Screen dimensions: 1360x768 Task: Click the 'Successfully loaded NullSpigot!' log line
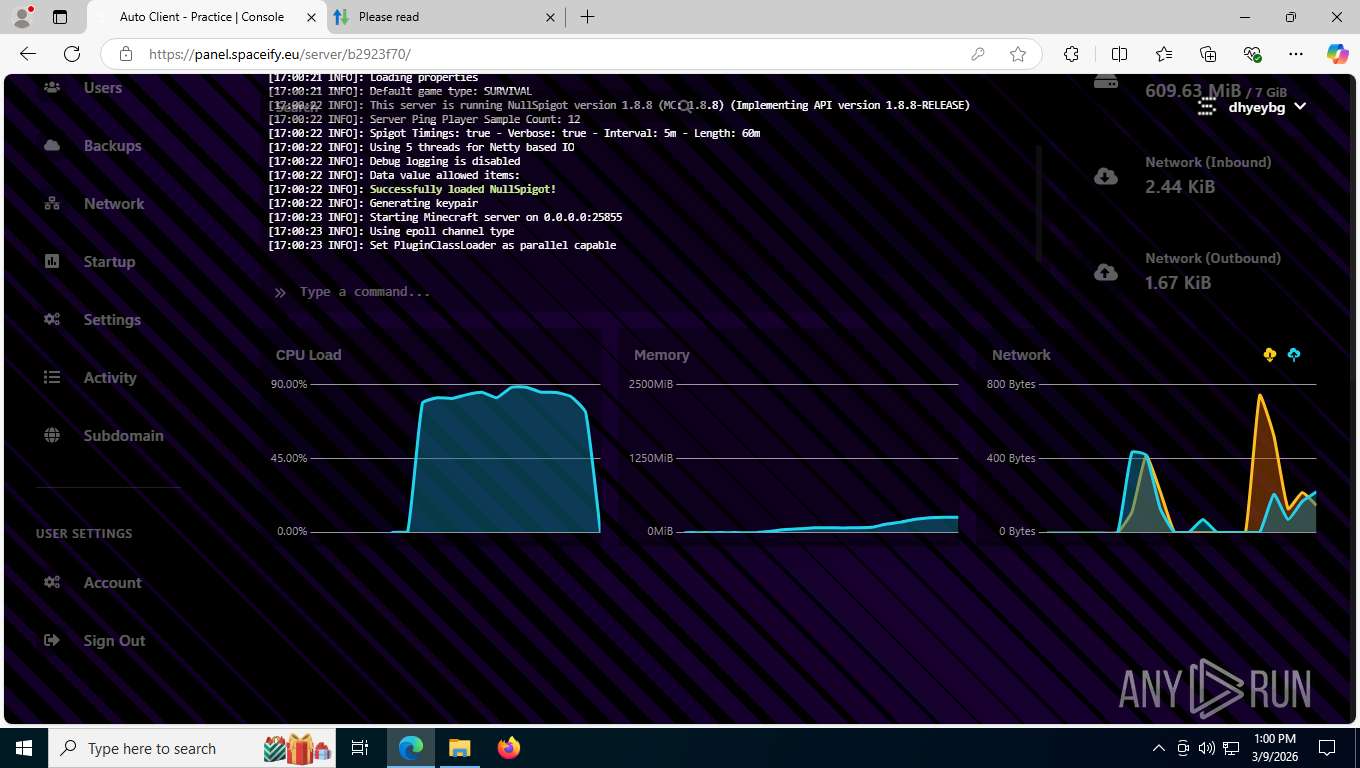(x=462, y=189)
